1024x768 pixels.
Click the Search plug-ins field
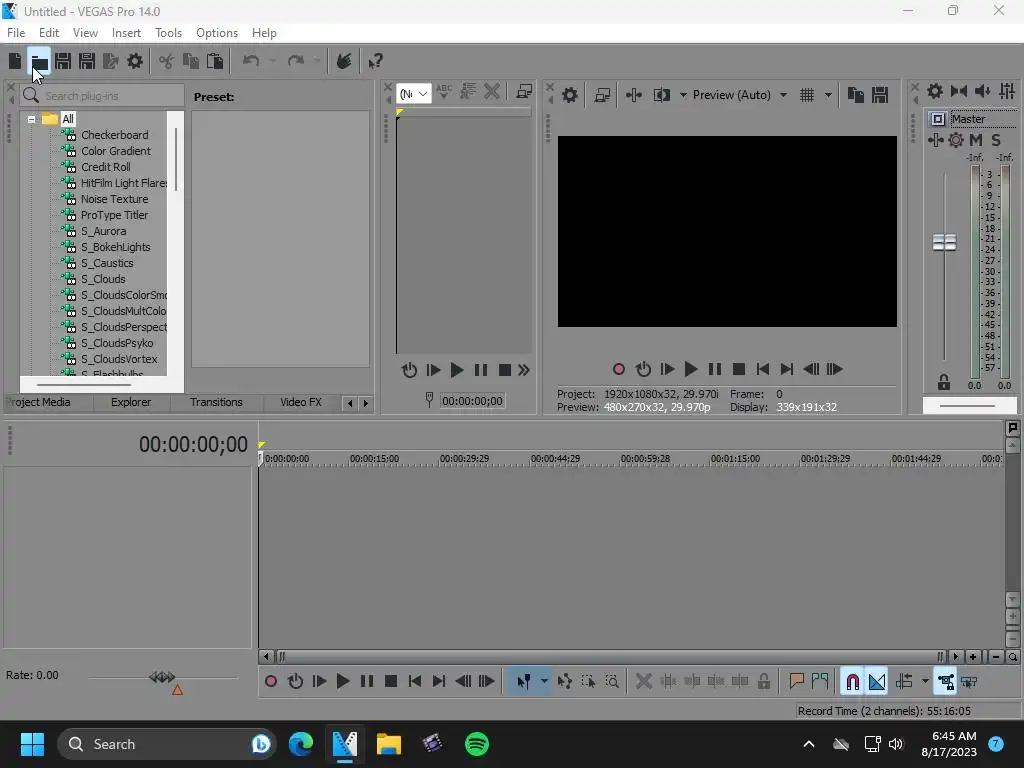[x=102, y=96]
